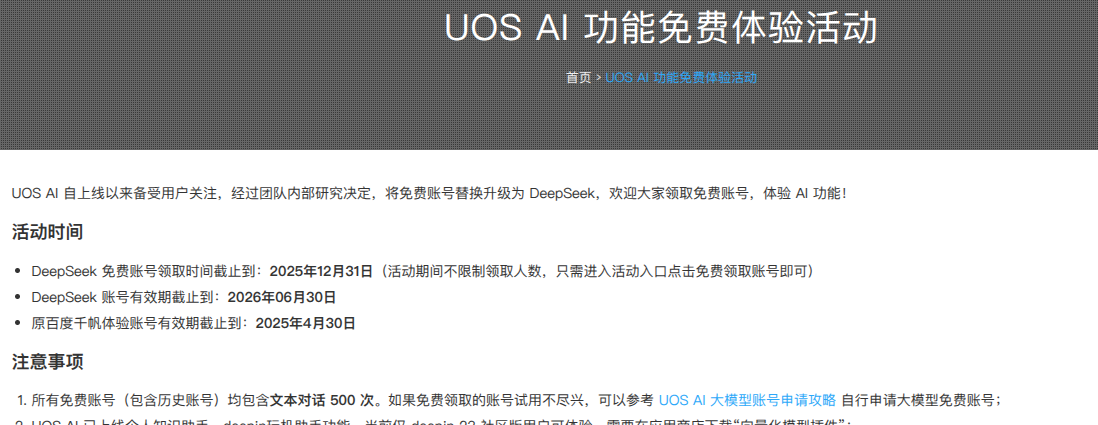Click the large page title UOS AI 功能免费体验活动
Screen dimensions: 1098x425
(x=661, y=29)
